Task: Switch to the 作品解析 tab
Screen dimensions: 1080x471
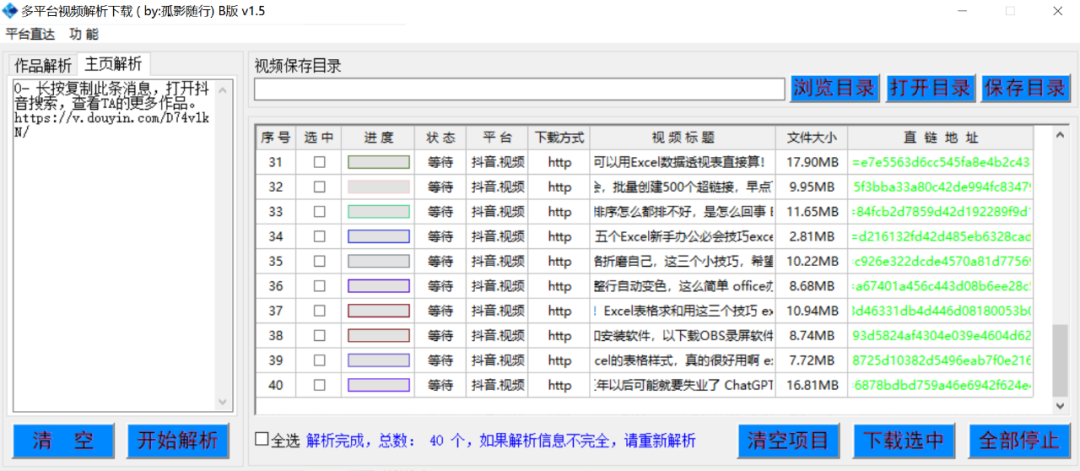Action: click(x=42, y=66)
